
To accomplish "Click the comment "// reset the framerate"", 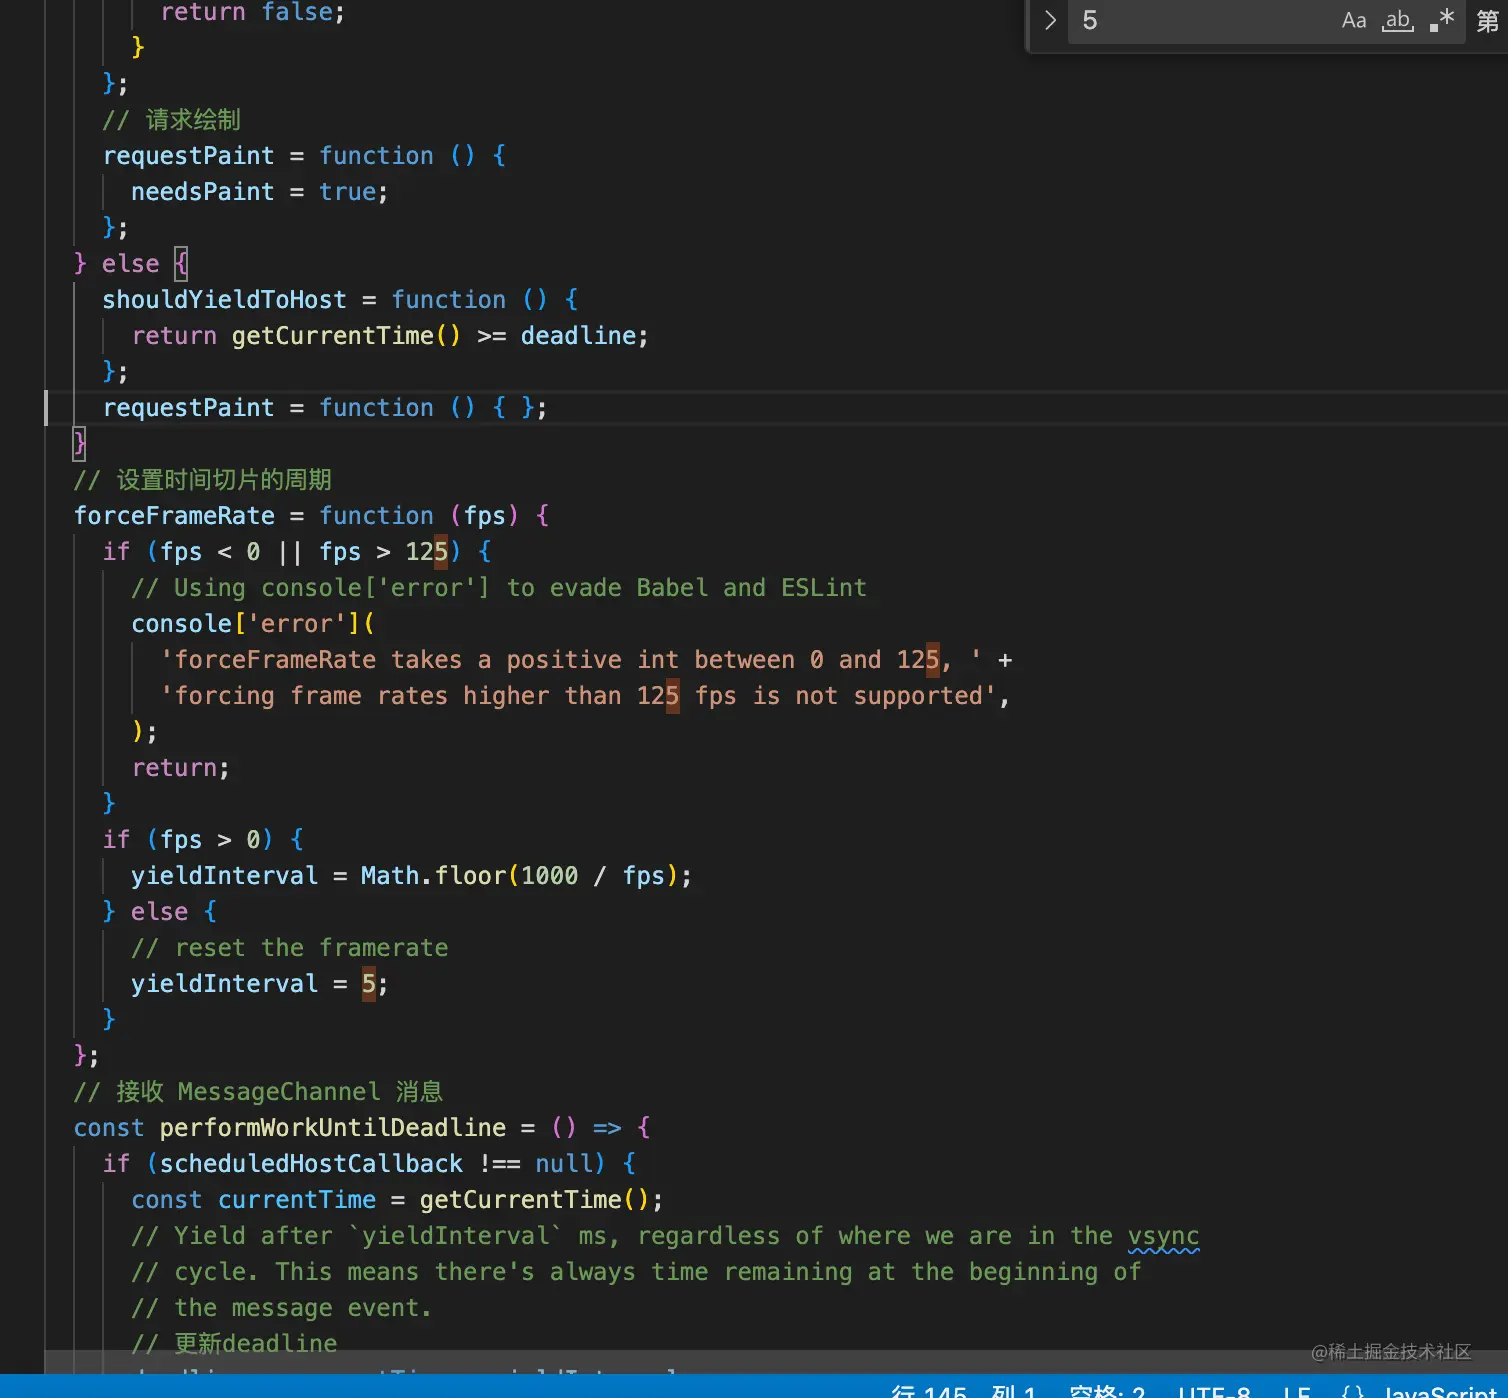I will coord(290,948).
